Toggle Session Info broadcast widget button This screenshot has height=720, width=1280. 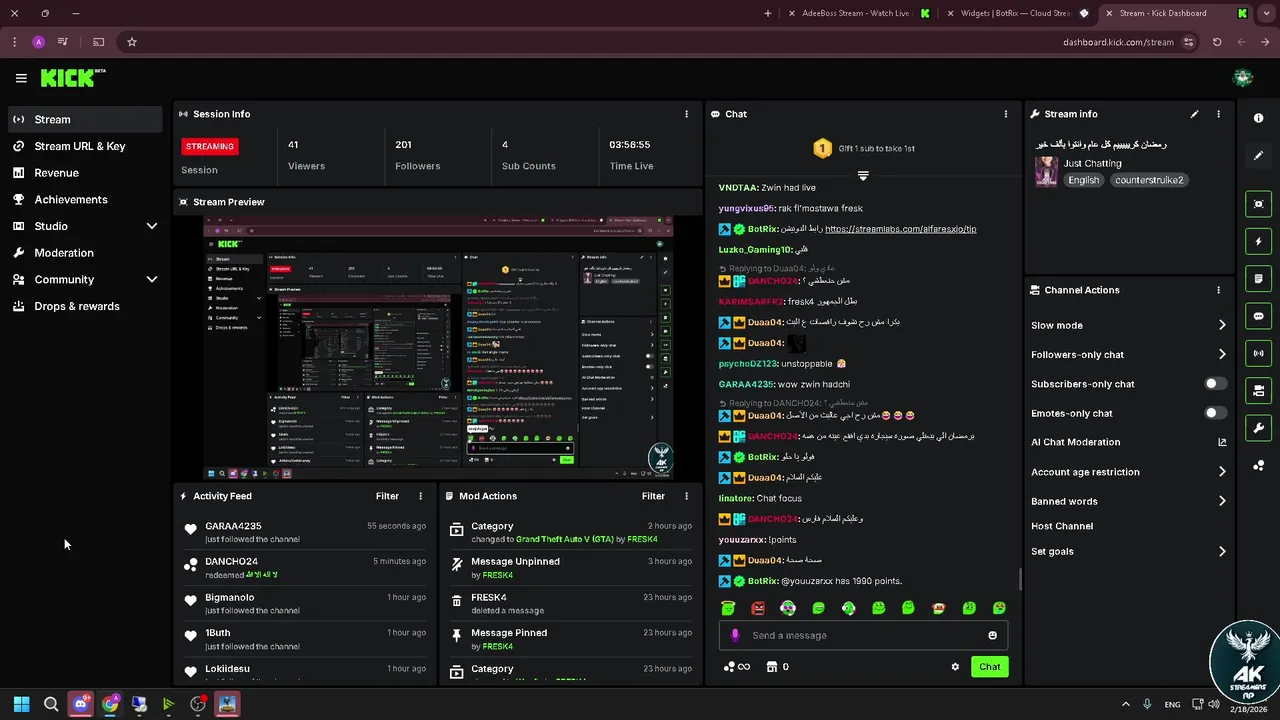click(1259, 353)
